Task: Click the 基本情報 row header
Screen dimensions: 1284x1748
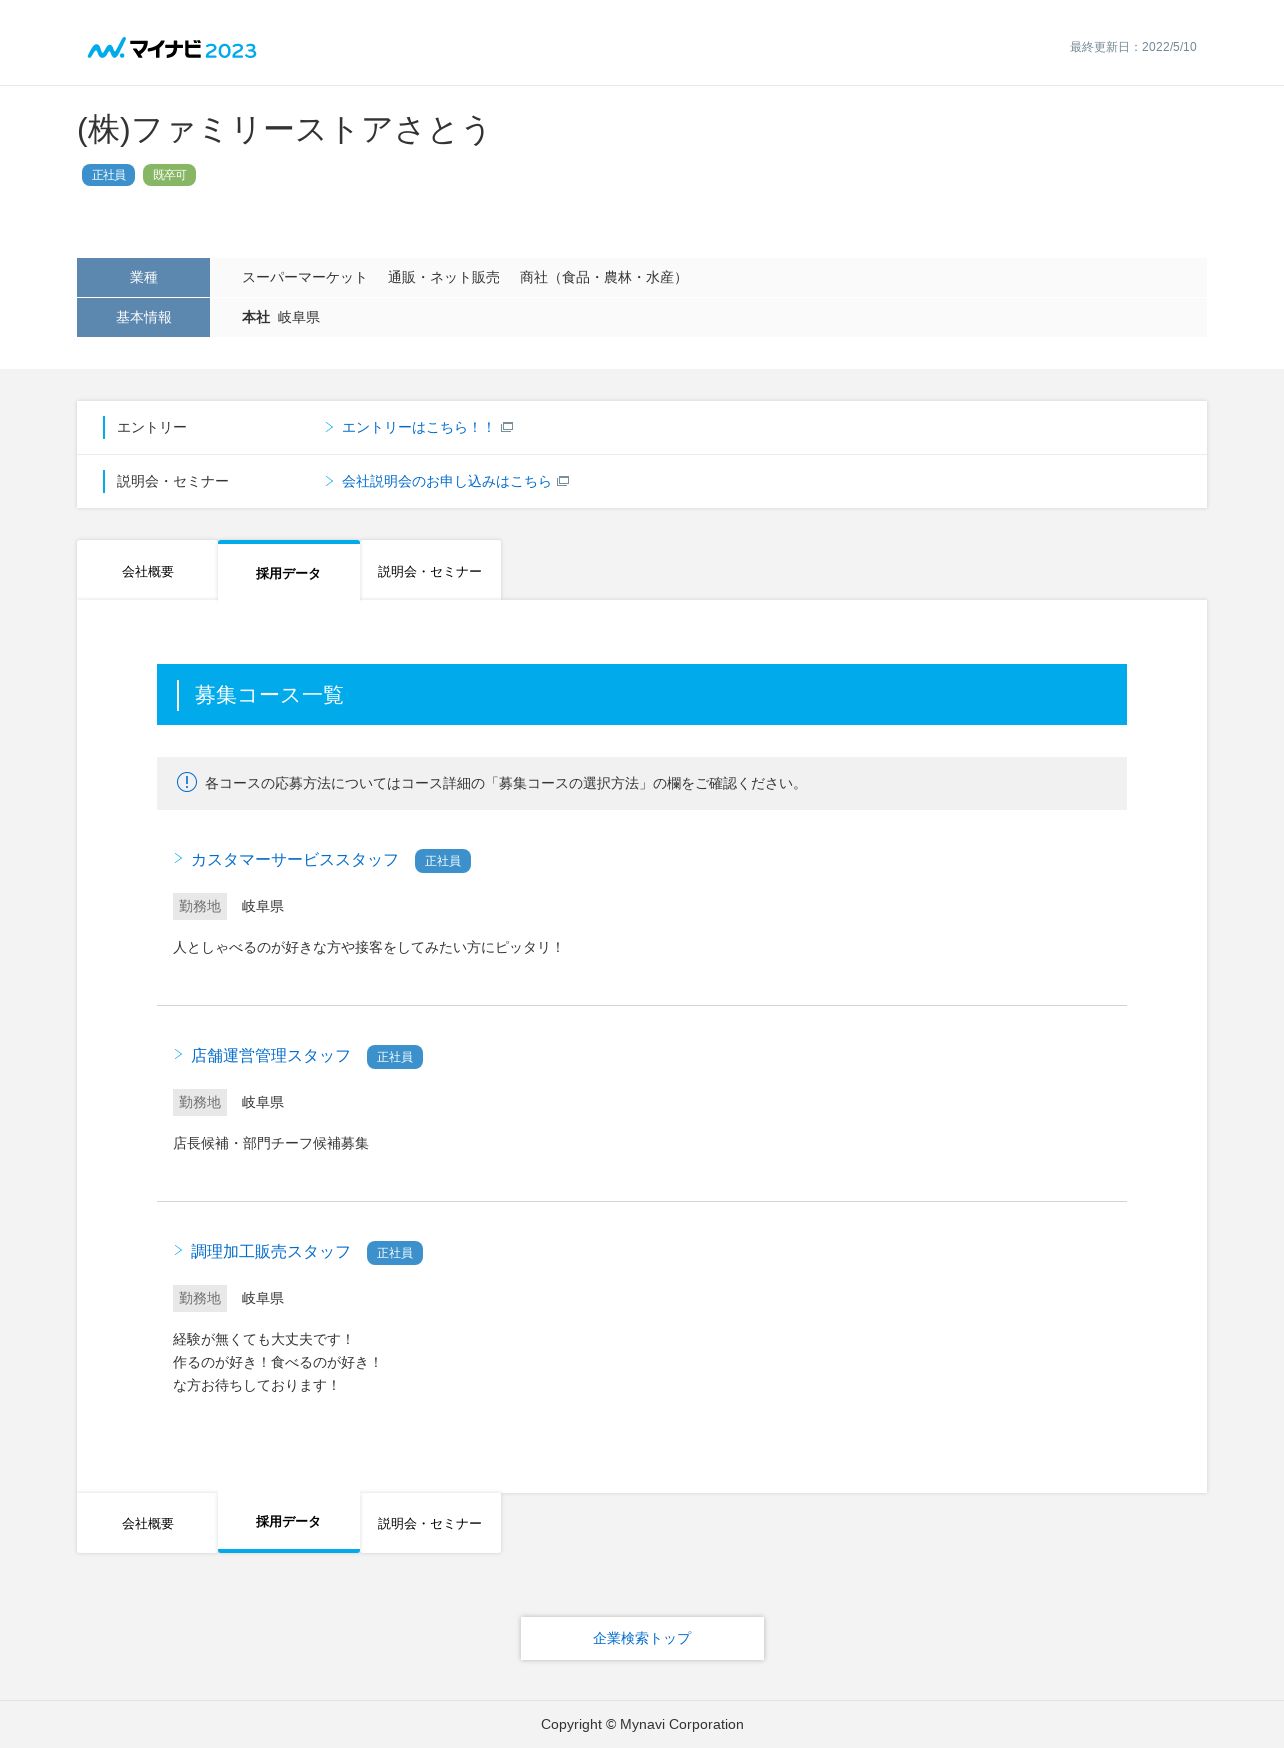Action: [x=143, y=317]
